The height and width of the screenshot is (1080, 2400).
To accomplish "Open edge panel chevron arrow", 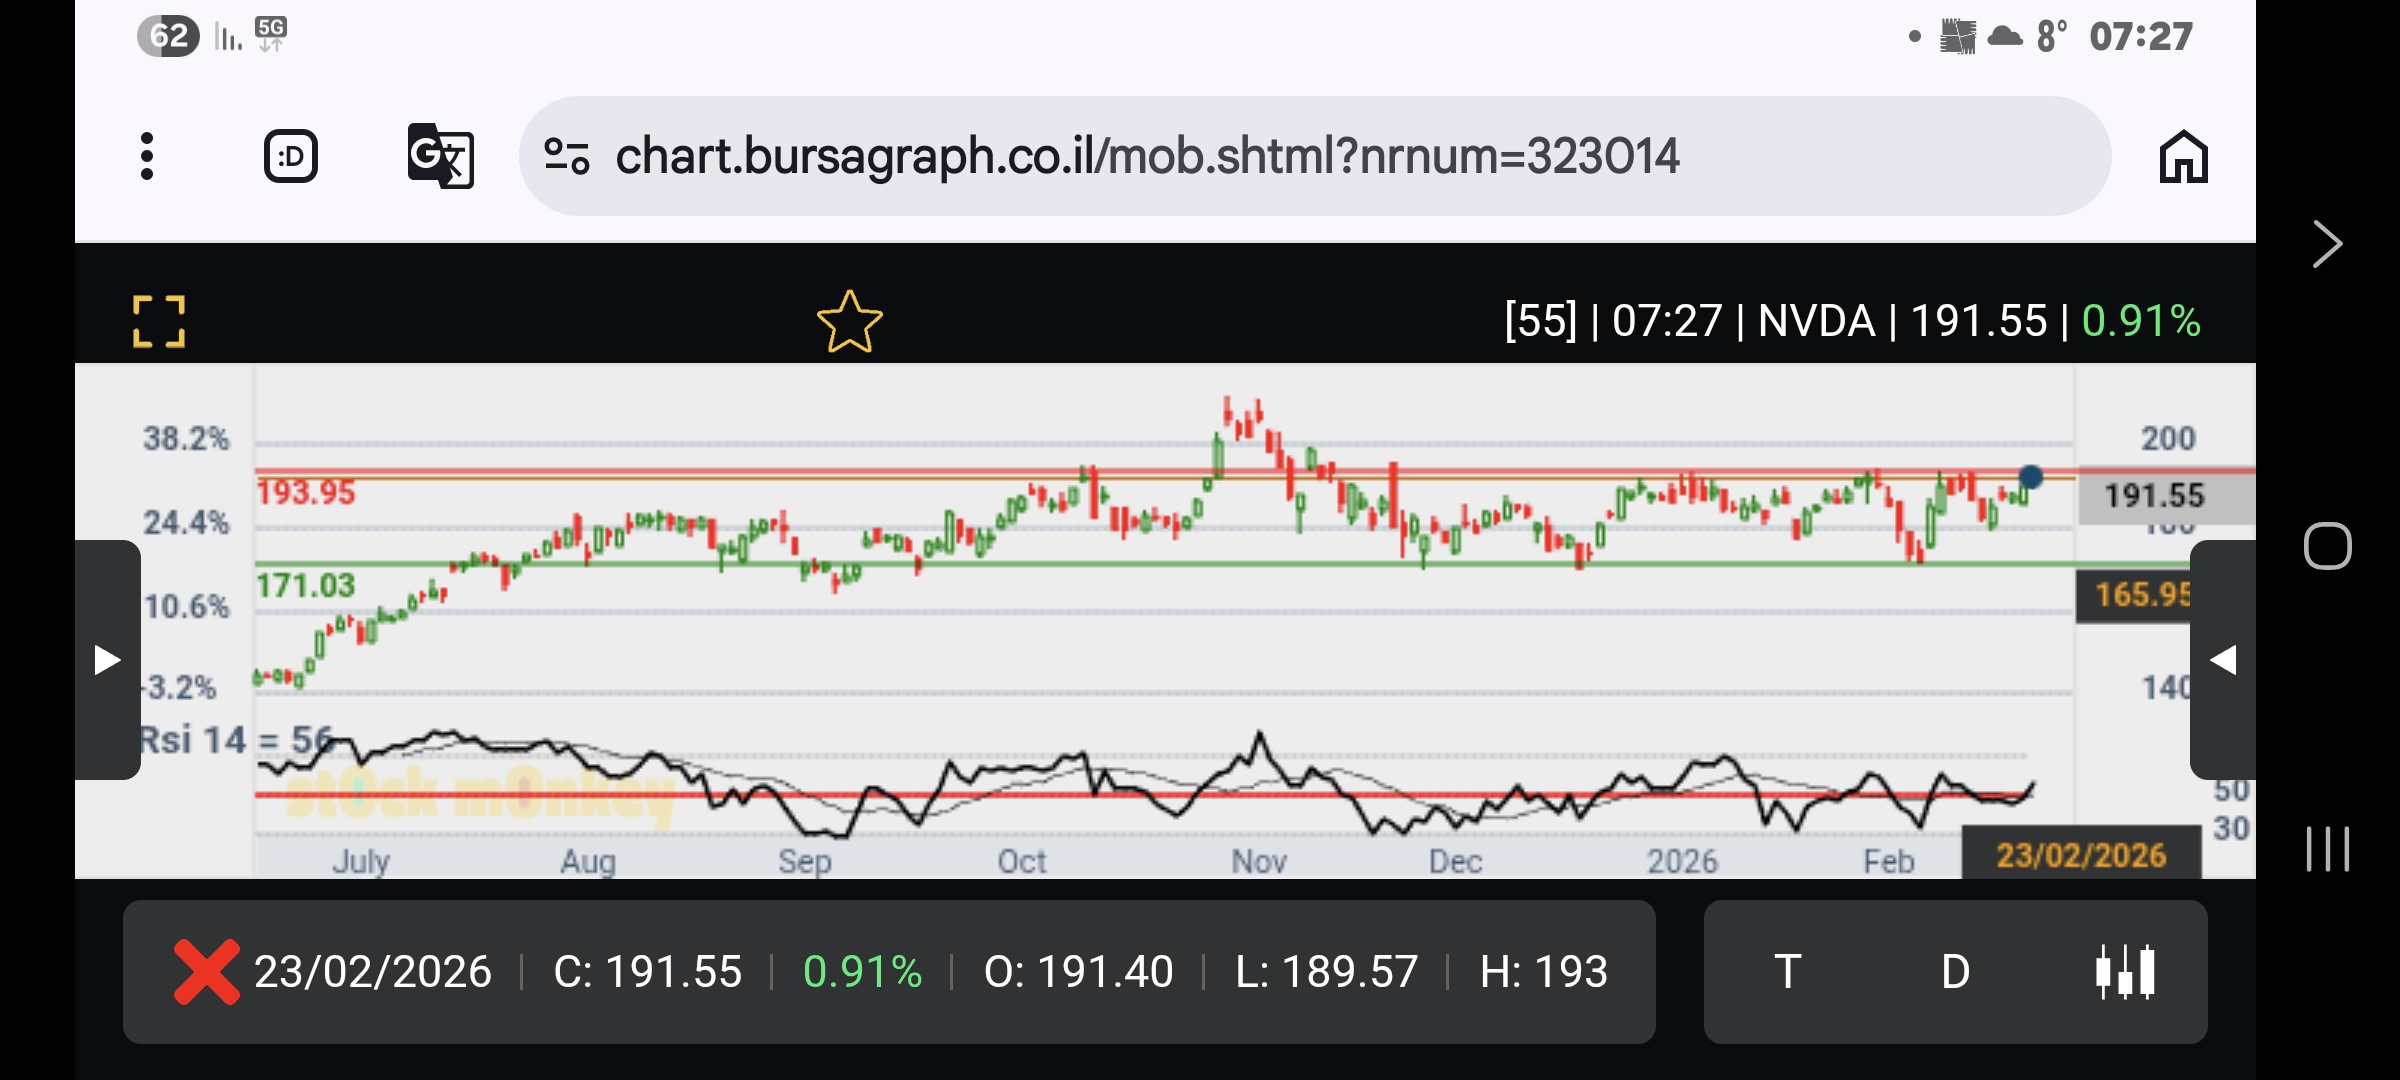I will coord(2327,244).
